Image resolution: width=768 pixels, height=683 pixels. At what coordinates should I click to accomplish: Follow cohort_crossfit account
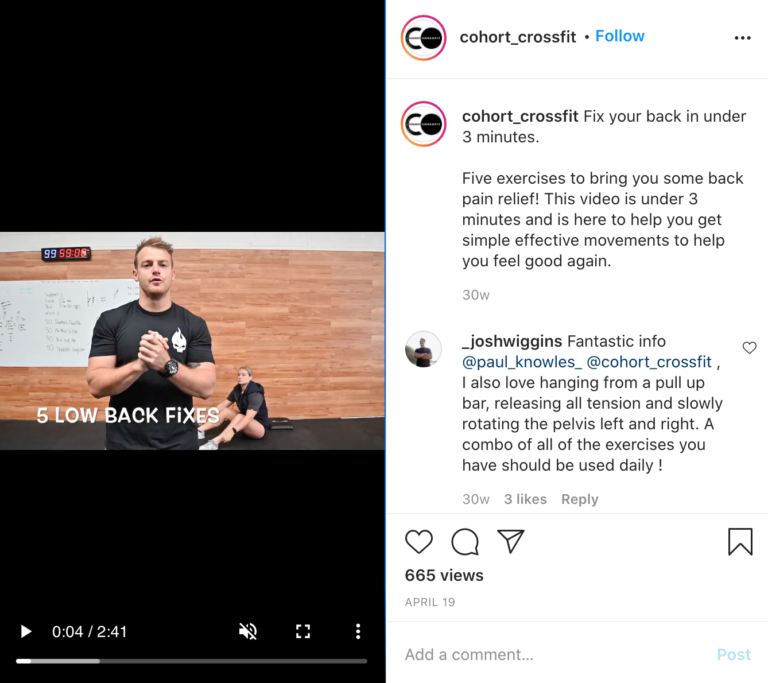click(x=620, y=36)
